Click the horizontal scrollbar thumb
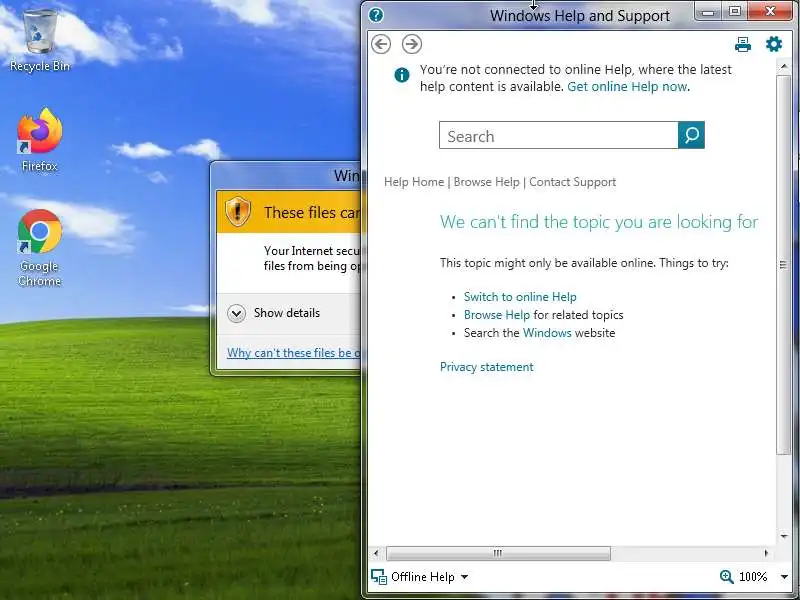The image size is (800, 600). coord(498,553)
